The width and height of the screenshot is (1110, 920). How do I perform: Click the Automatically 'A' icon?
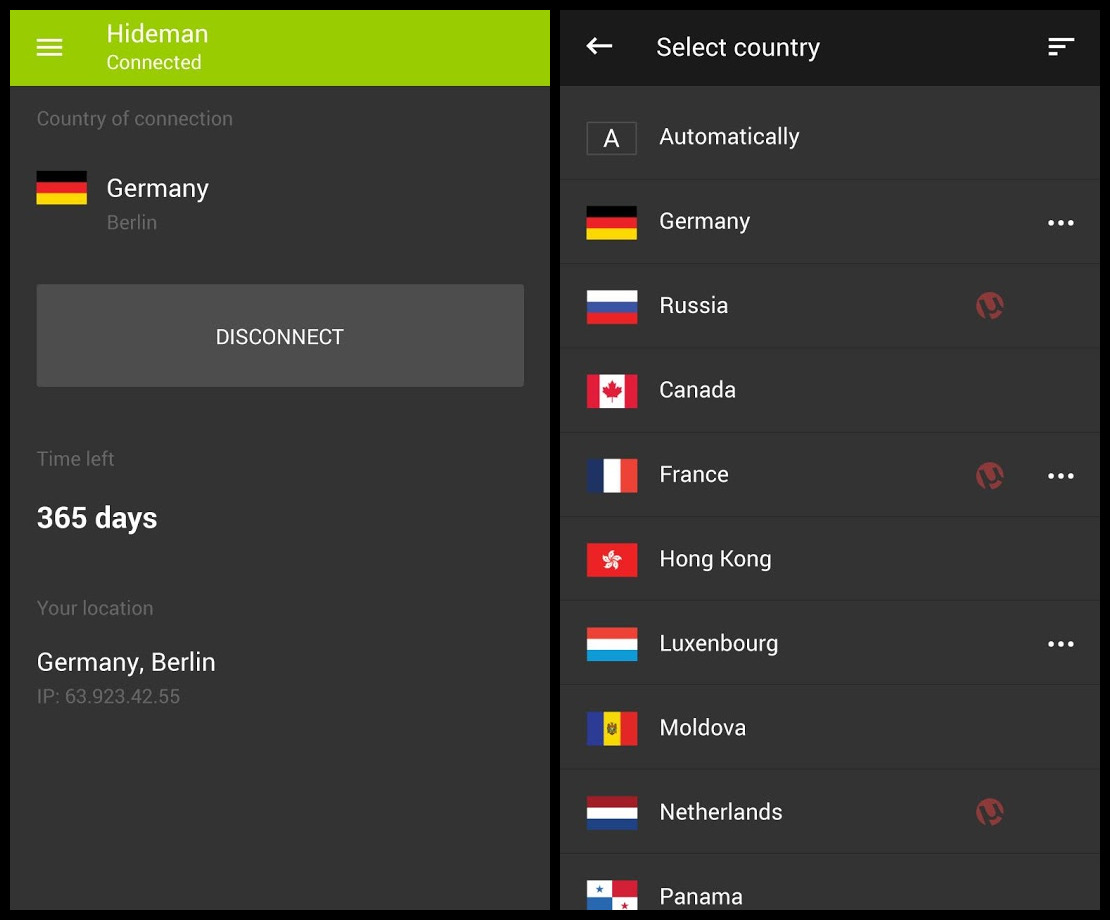coord(612,138)
